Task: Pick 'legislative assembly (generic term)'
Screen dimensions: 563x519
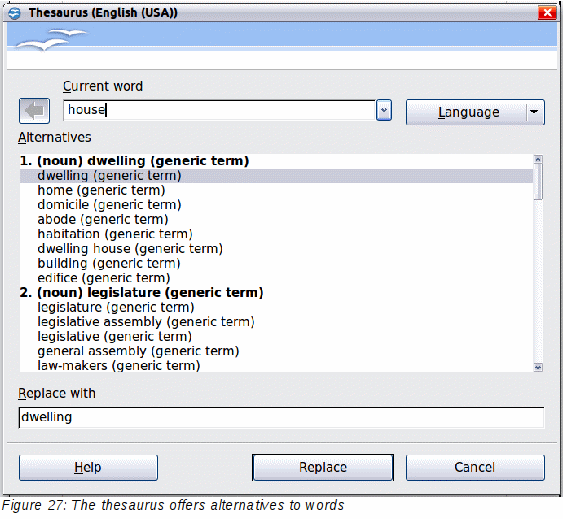Action: (146, 322)
